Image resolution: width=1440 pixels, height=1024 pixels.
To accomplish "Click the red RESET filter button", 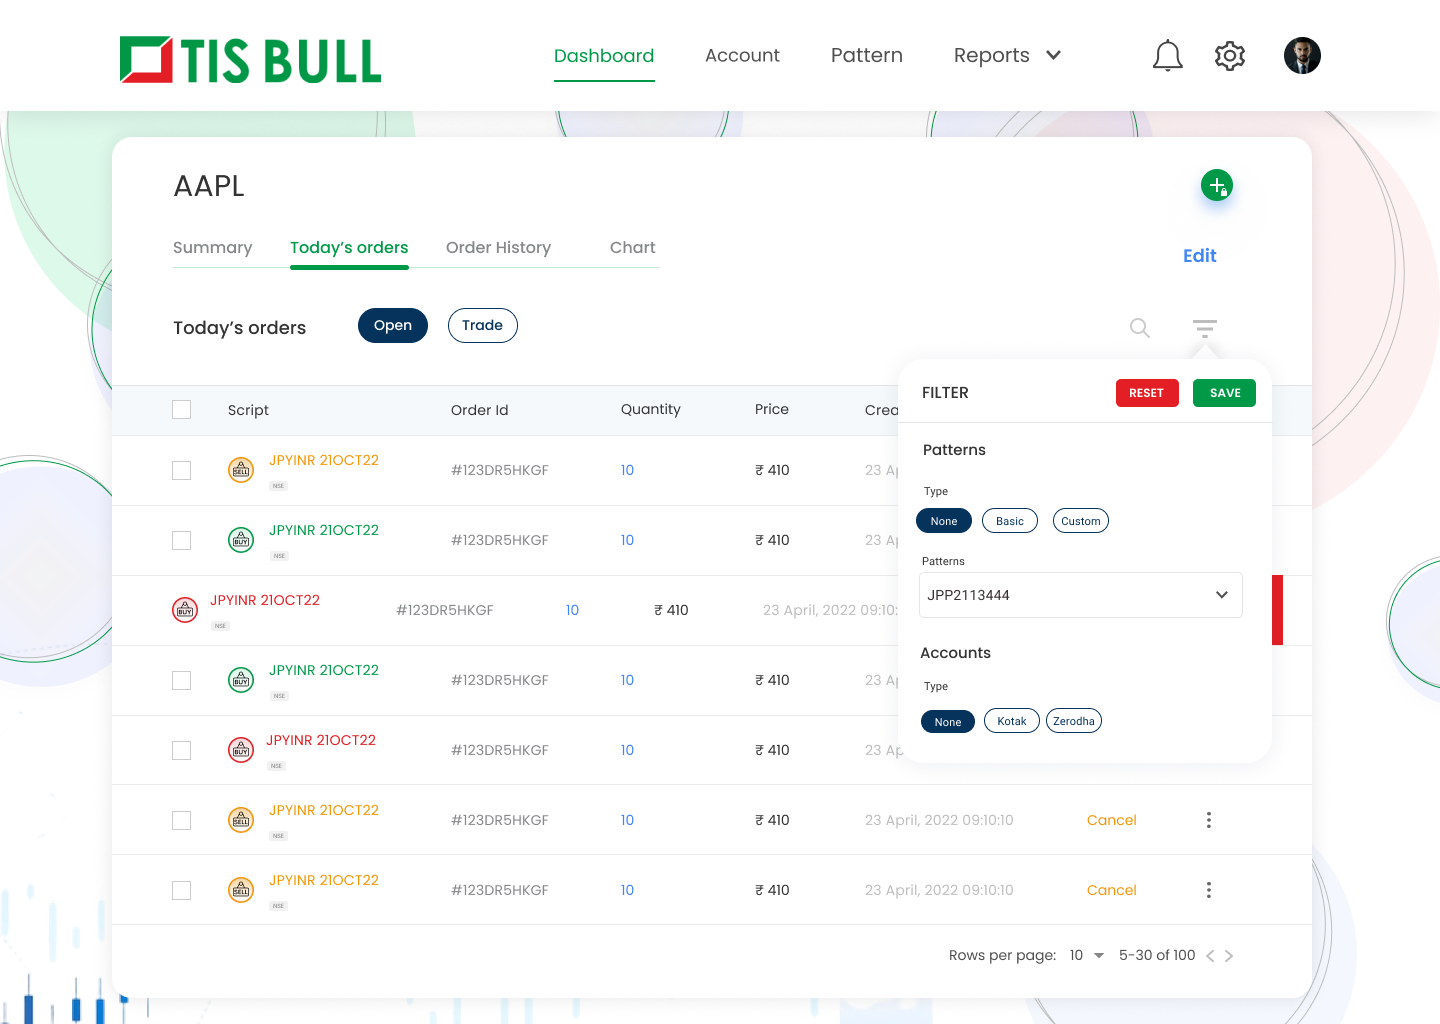I will click(x=1147, y=393).
